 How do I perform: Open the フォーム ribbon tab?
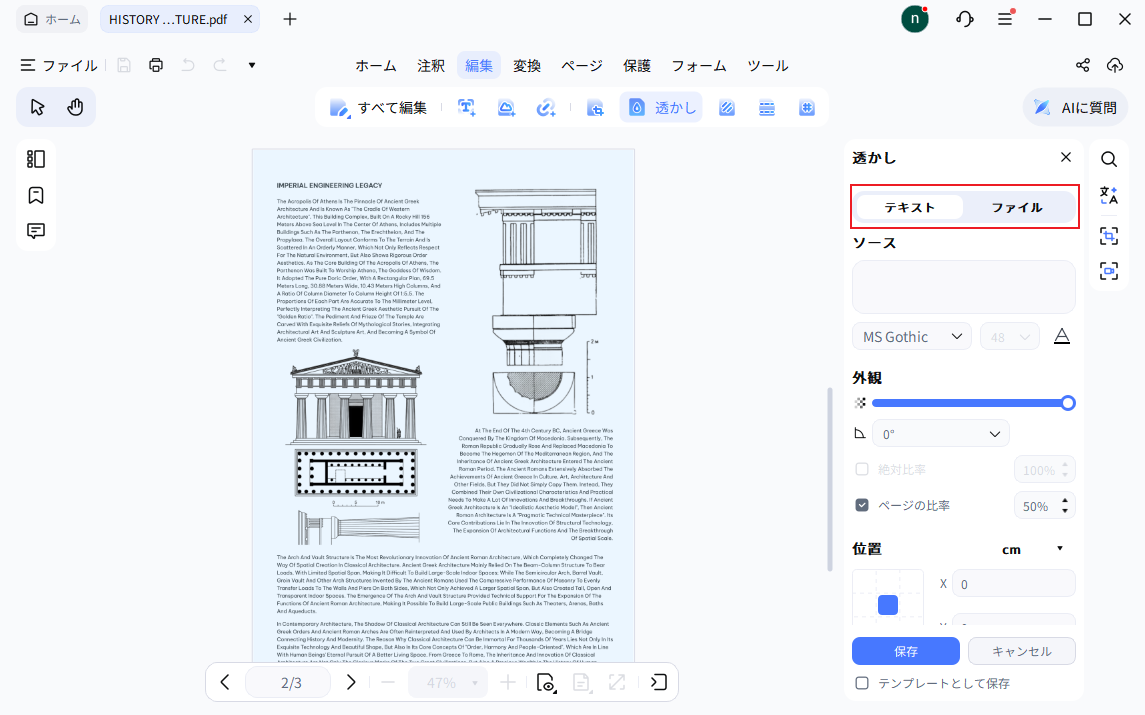click(699, 65)
